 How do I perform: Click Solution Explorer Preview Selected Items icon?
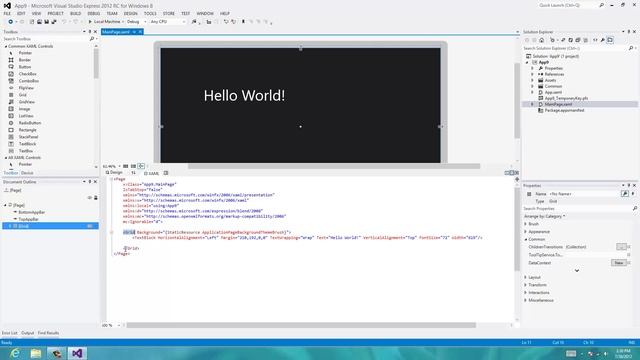pyautogui.click(x=610, y=40)
